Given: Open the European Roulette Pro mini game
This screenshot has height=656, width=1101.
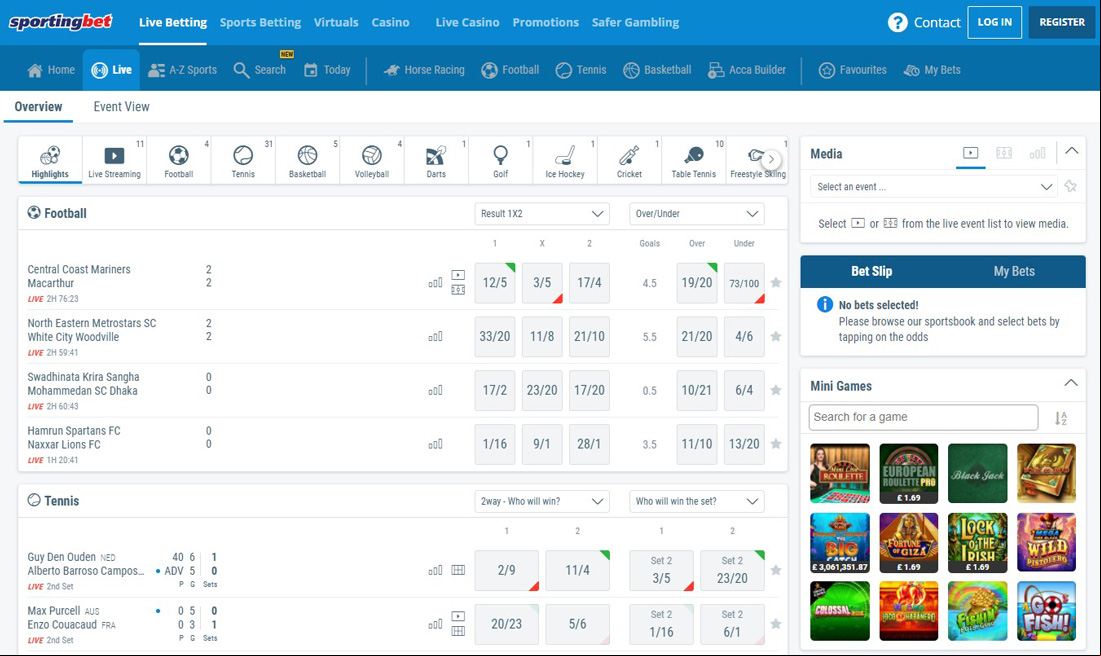Looking at the screenshot, I should pos(909,473).
